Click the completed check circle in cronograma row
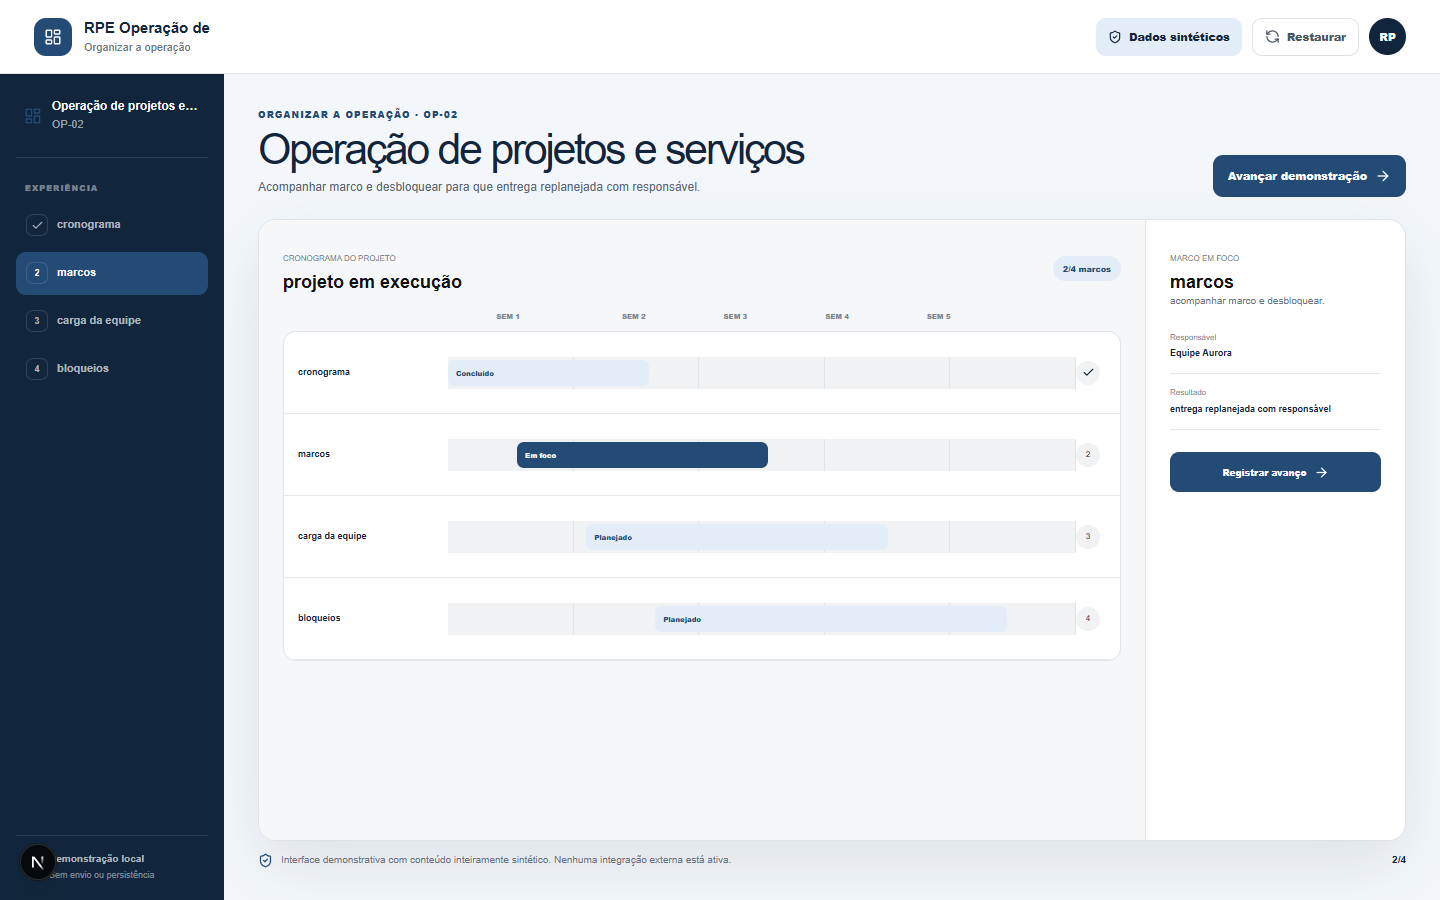Image resolution: width=1440 pixels, height=900 pixels. (x=1088, y=372)
